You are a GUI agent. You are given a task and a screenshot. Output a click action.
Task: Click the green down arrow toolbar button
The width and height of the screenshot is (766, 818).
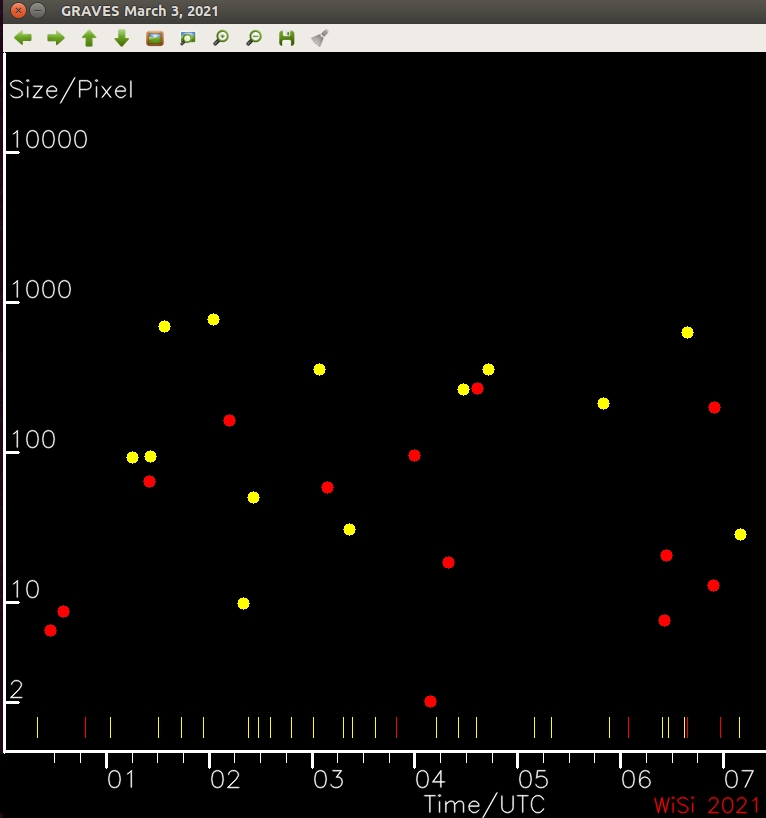(x=122, y=38)
